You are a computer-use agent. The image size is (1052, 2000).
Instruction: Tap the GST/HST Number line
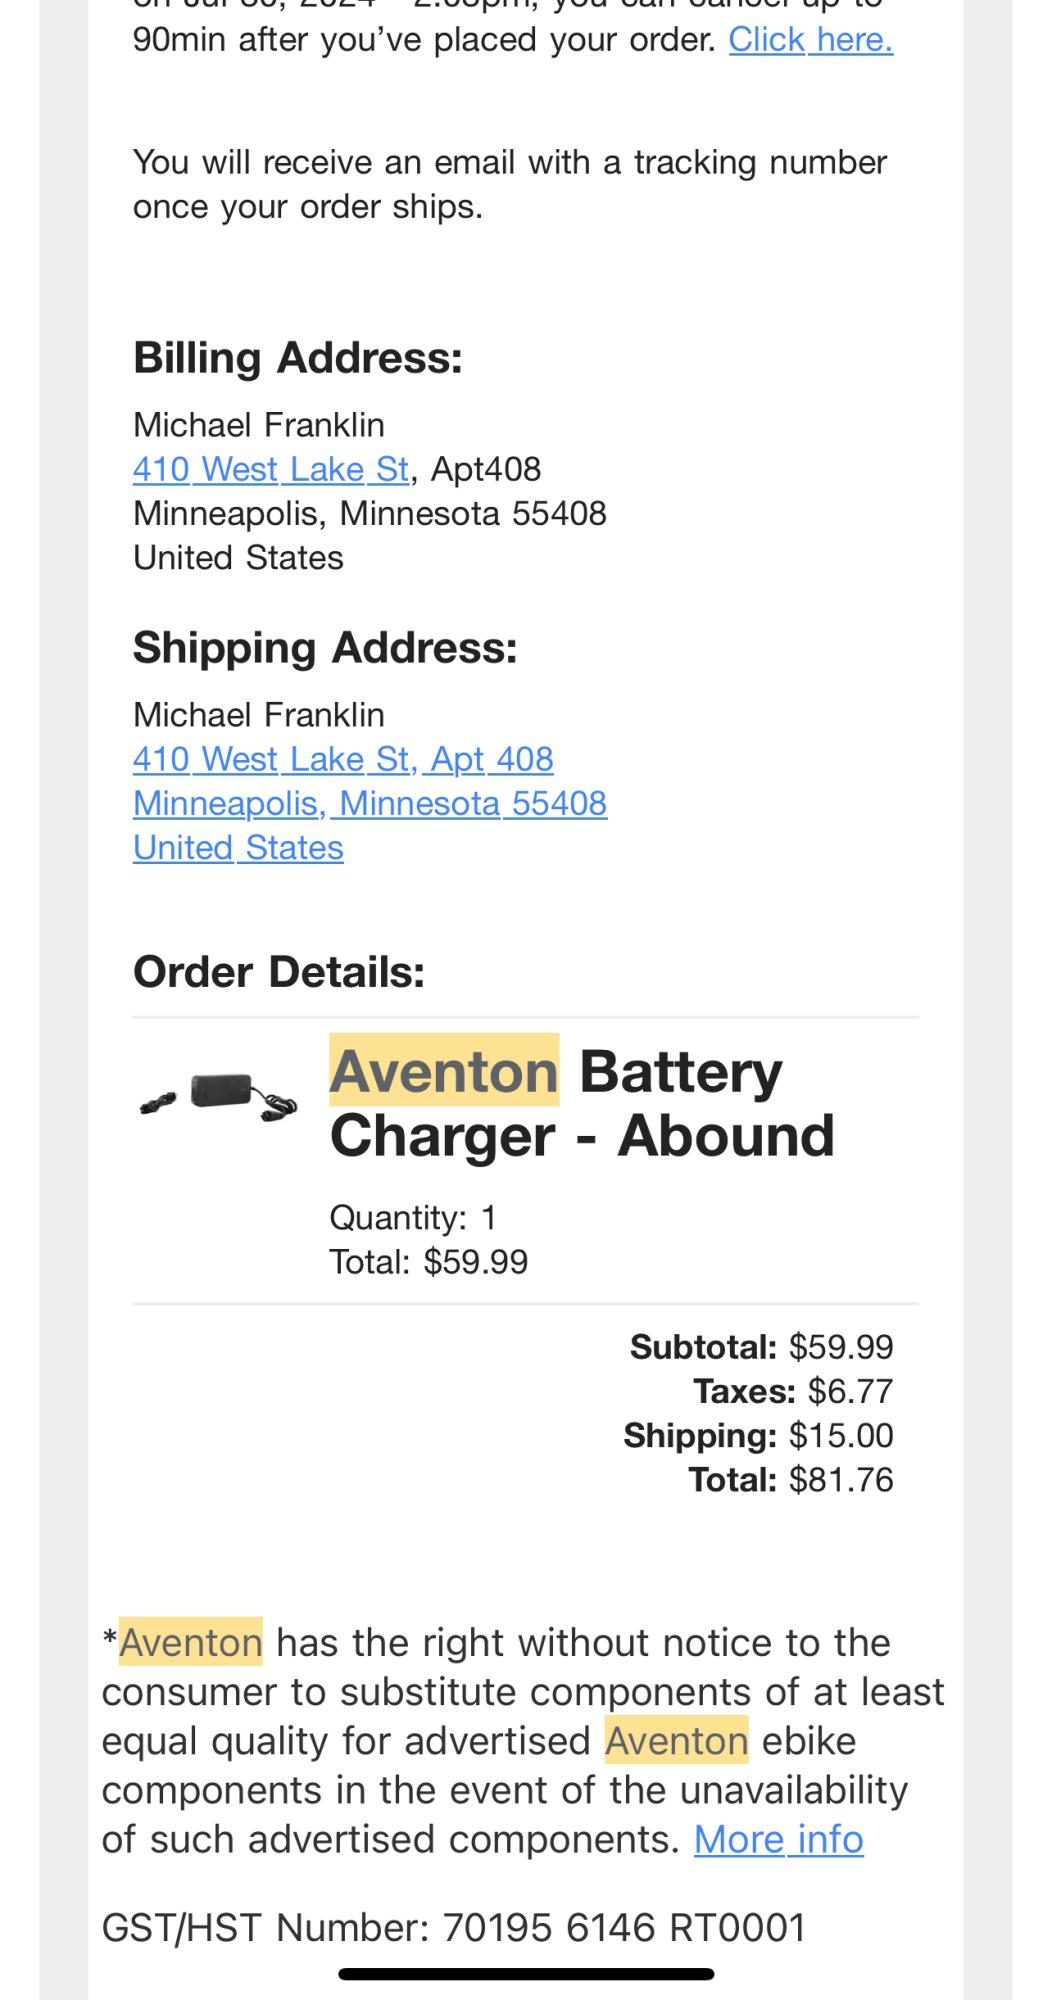454,1927
